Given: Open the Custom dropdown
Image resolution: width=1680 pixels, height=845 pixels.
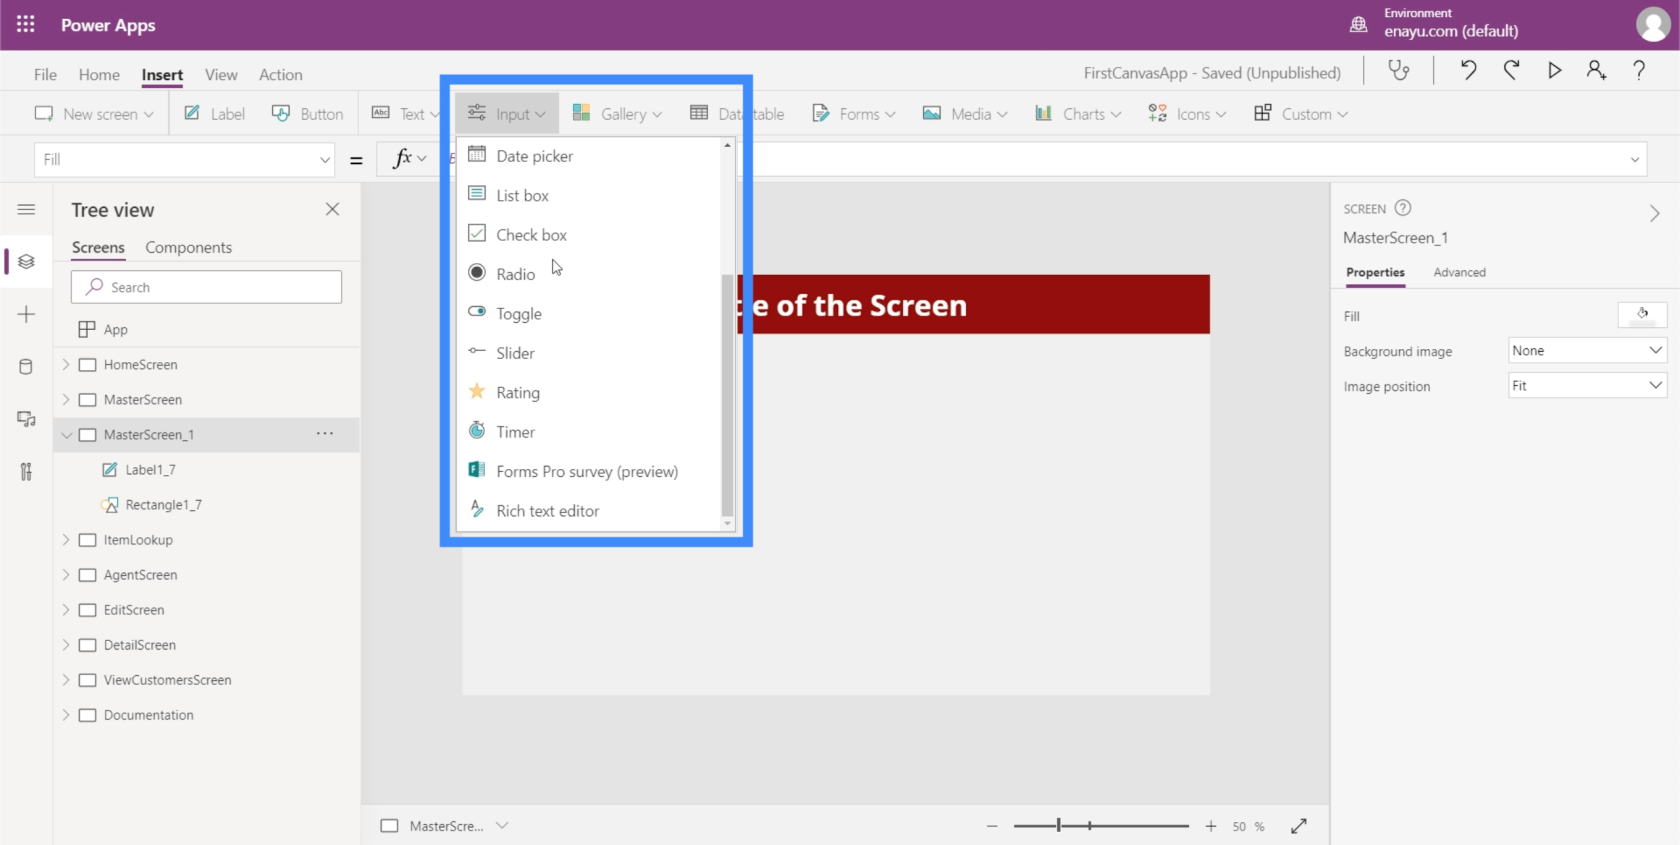Looking at the screenshot, I should 1300,114.
